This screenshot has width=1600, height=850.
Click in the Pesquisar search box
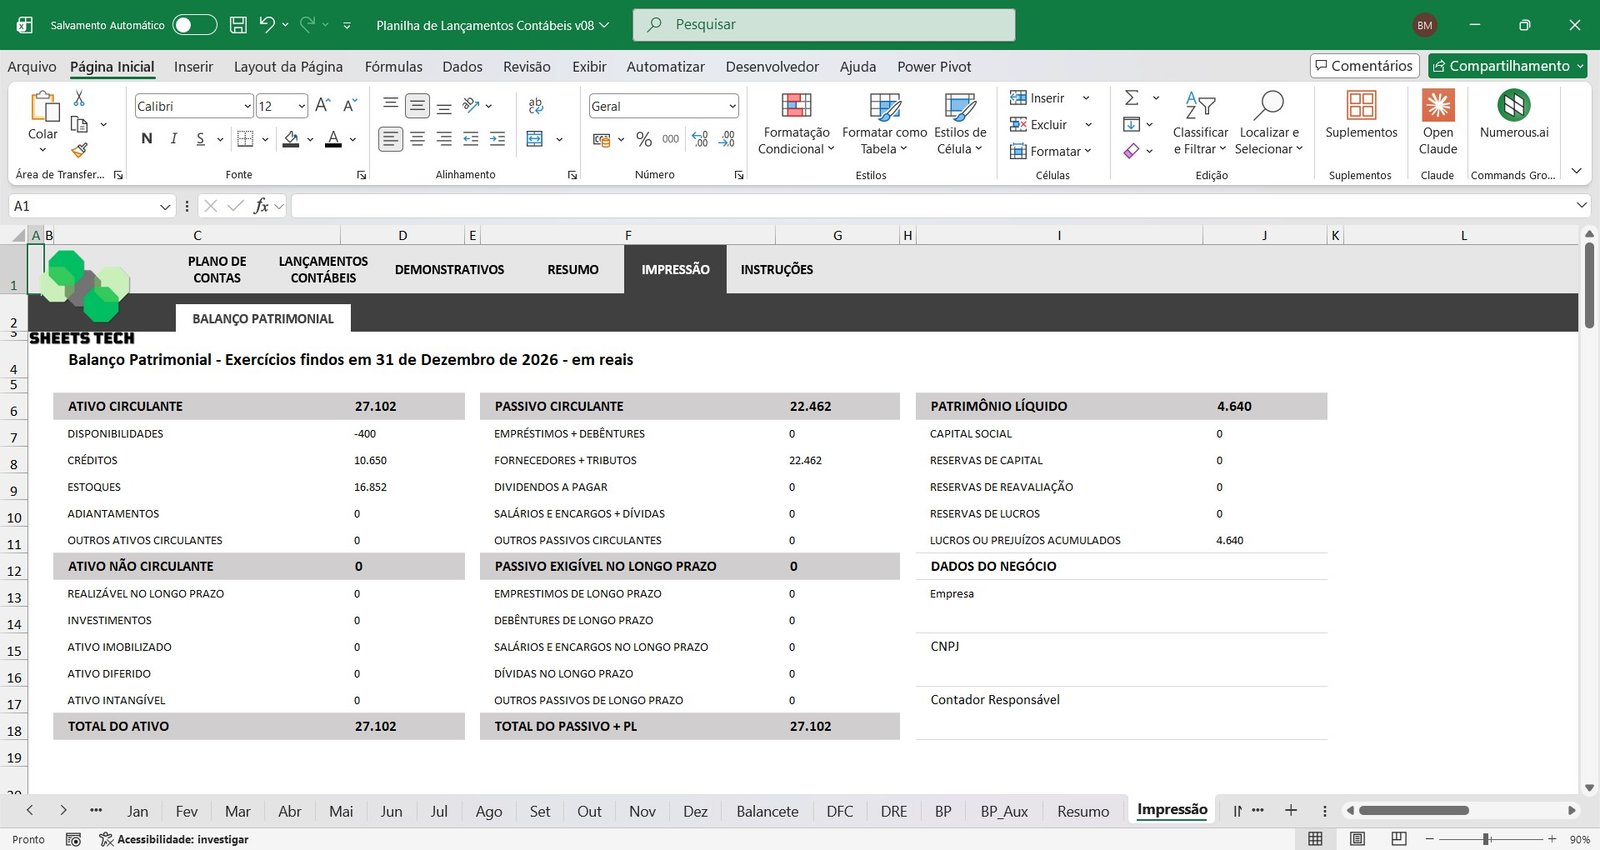[x=823, y=25]
